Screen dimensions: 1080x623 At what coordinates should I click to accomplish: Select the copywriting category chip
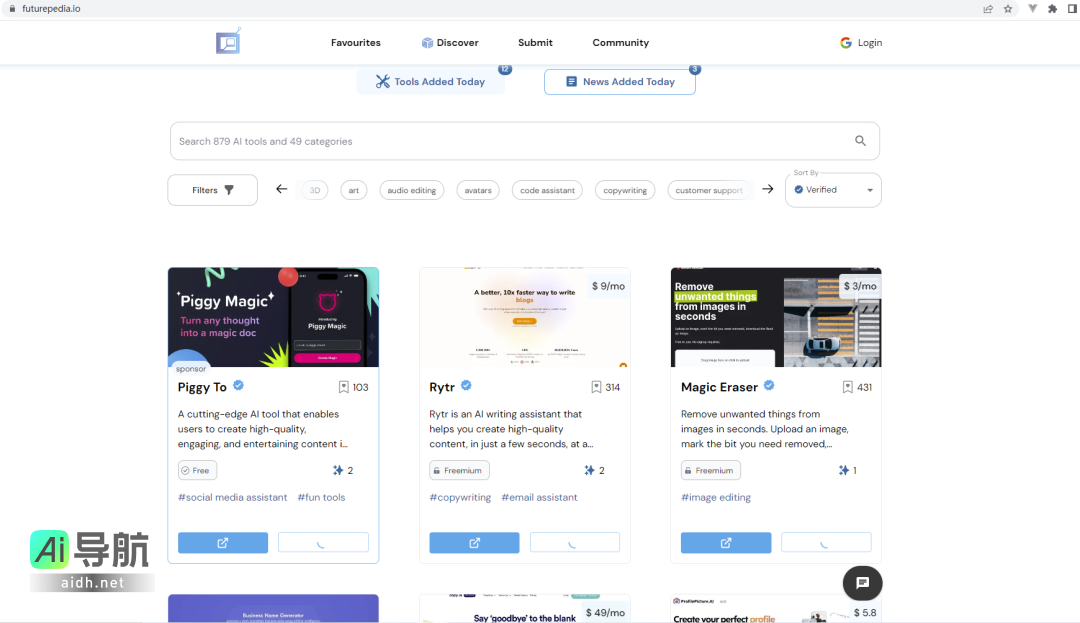[x=625, y=190]
